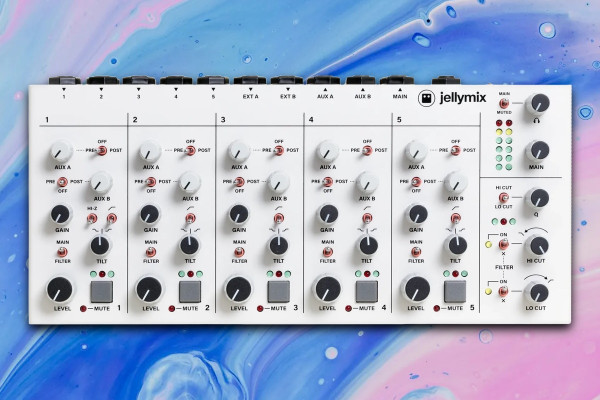Click the "EXT A" input label

pos(251,97)
